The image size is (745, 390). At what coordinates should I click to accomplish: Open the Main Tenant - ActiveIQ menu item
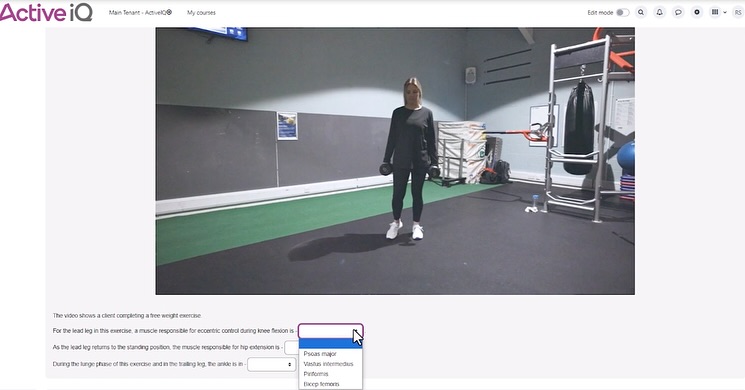pos(140,13)
